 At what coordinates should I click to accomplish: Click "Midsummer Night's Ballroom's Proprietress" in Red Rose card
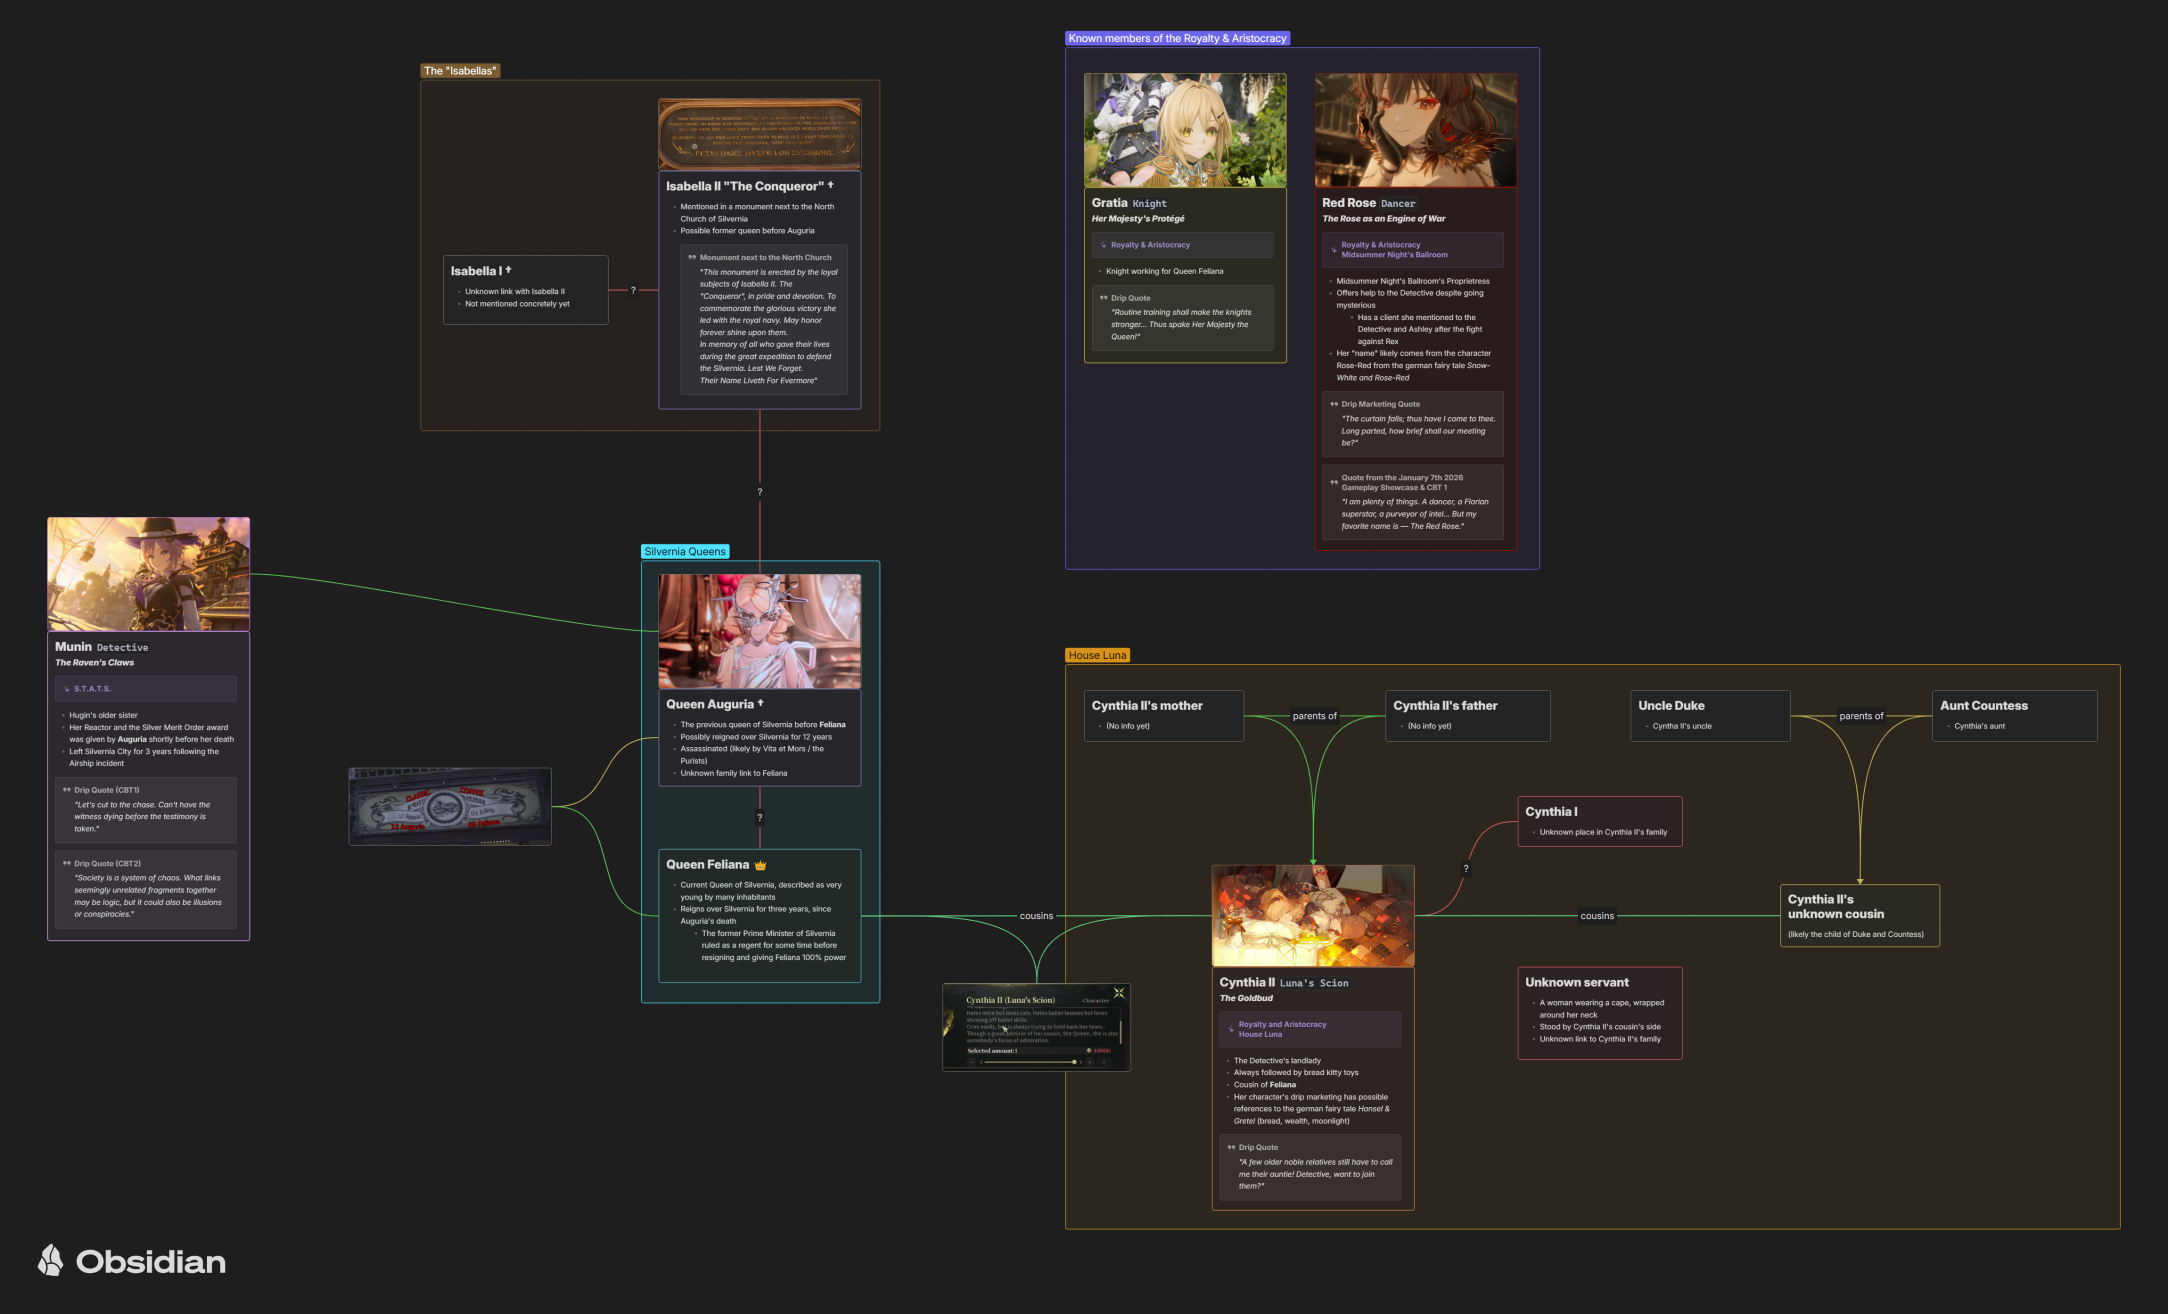click(x=1413, y=281)
